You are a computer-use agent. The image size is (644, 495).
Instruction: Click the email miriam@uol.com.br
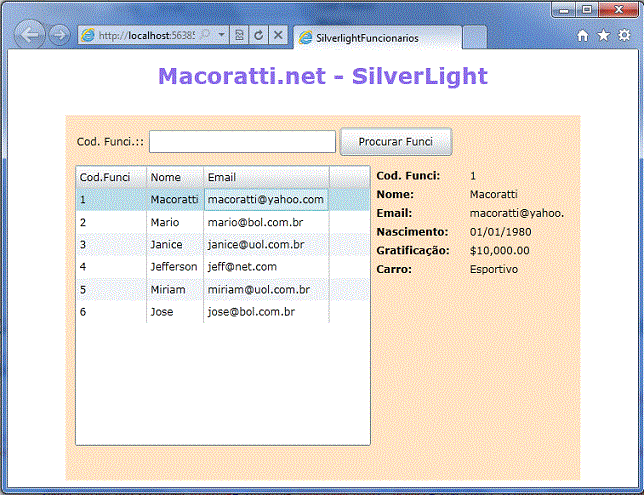click(x=259, y=290)
